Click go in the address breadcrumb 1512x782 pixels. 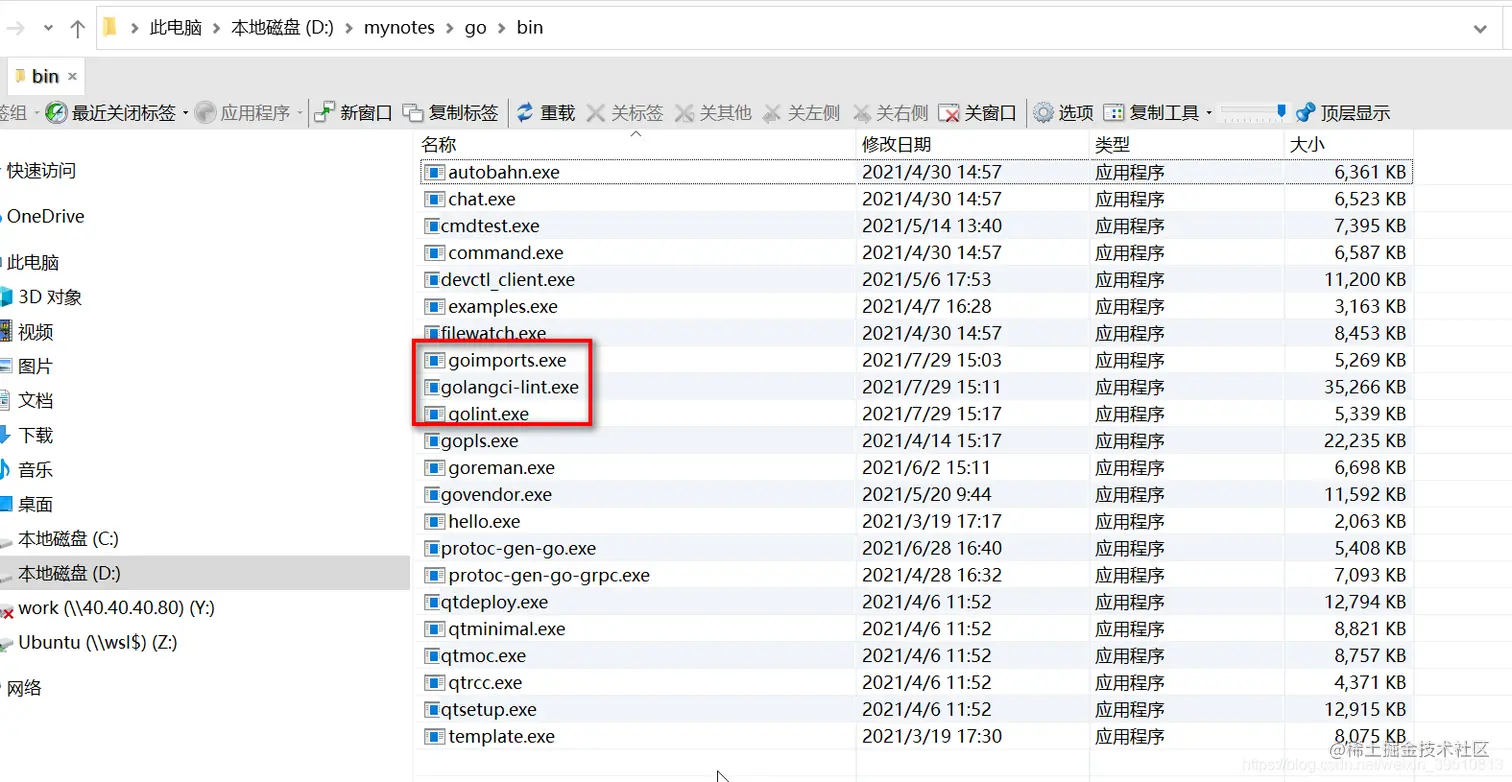pyautogui.click(x=476, y=28)
